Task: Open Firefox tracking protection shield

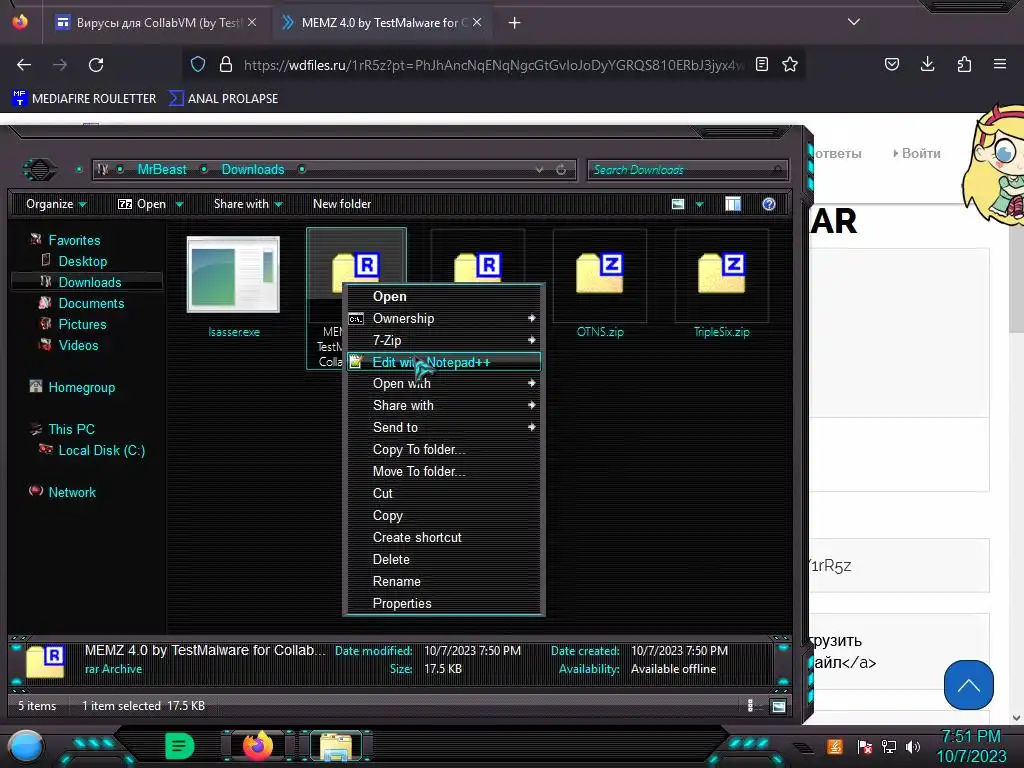Action: coord(198,64)
